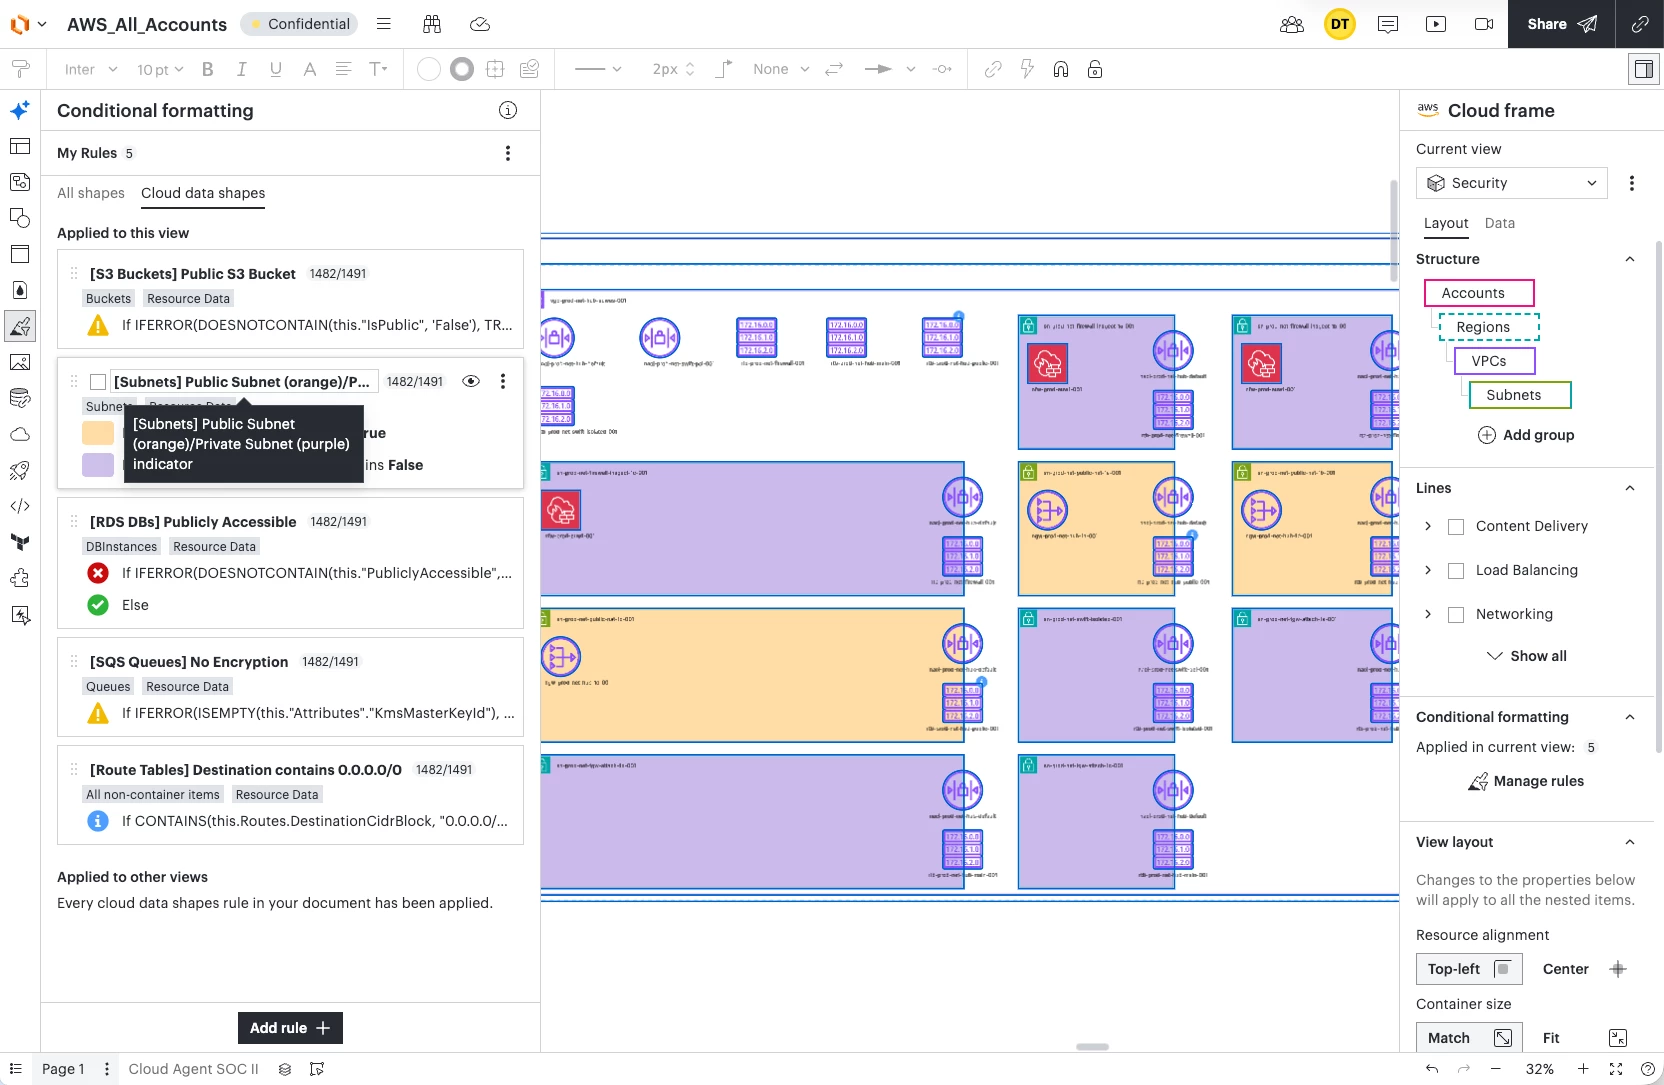Open the comments panel icon

(1388, 24)
